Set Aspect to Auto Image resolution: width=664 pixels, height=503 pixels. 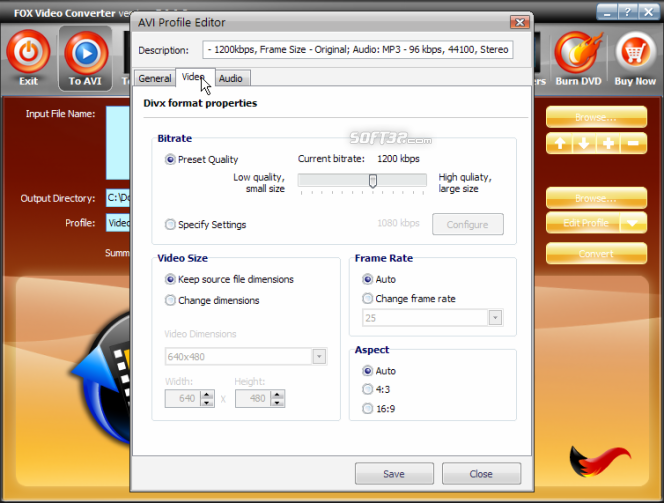(368, 371)
